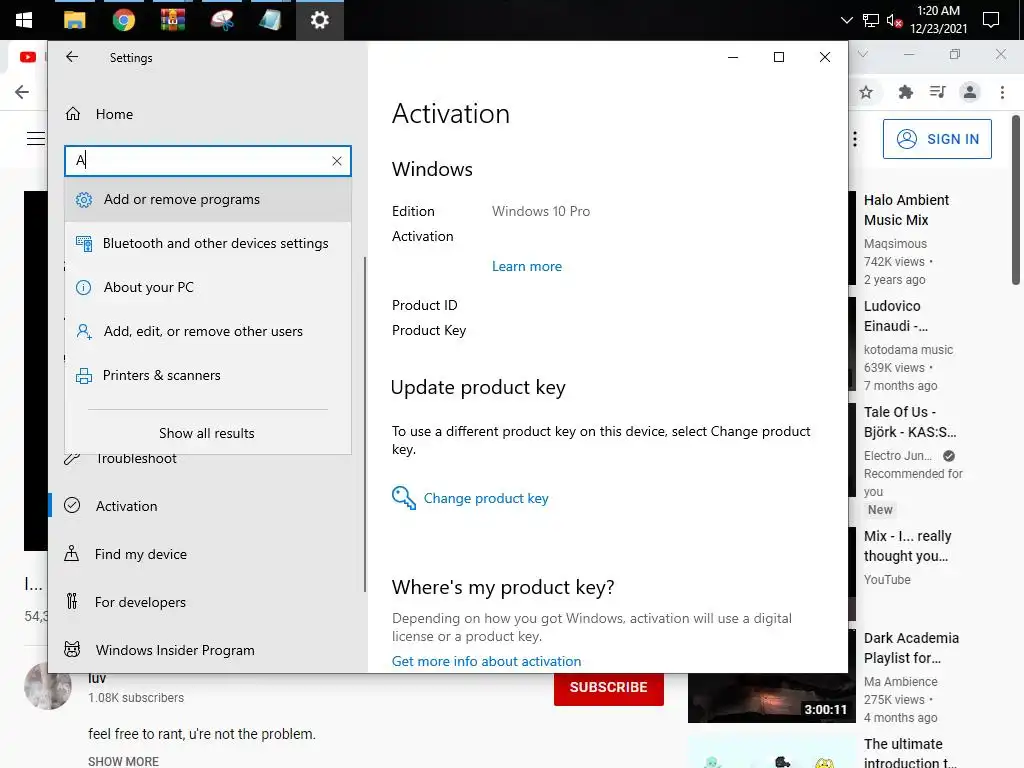Screen dimensions: 1024x768
Task: Click Chrome's back arrow button
Action: [x=22, y=92]
